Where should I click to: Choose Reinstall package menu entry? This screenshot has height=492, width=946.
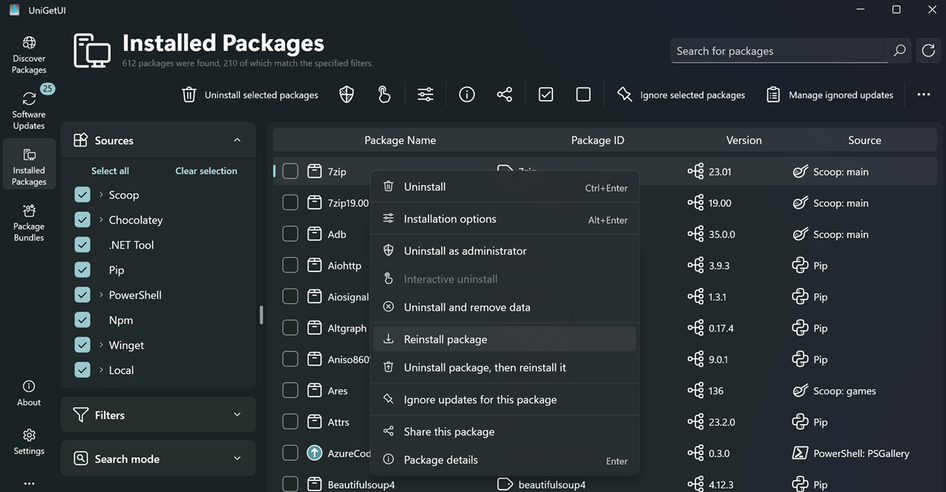[504, 339]
